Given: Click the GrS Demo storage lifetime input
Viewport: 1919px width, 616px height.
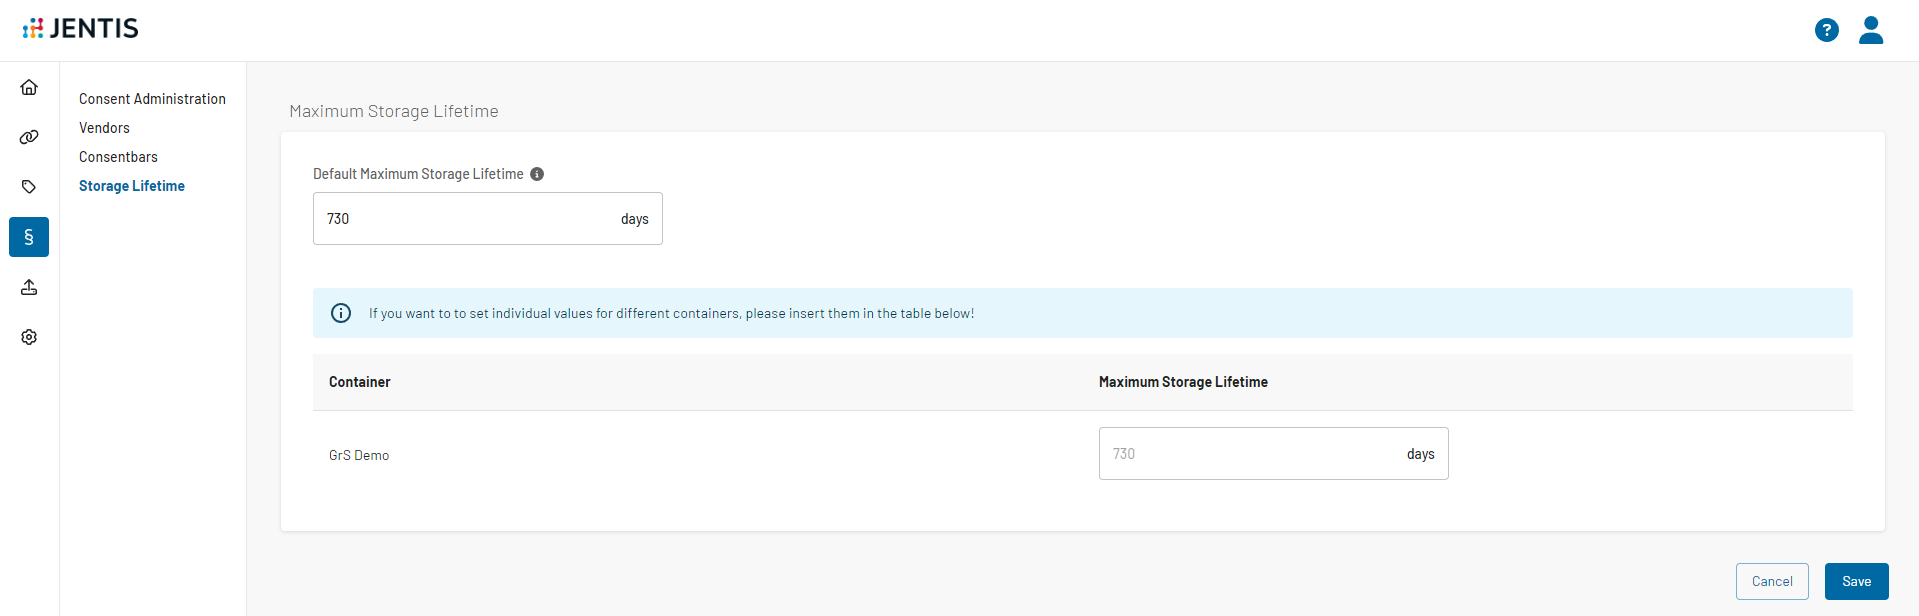Looking at the screenshot, I should point(1250,454).
